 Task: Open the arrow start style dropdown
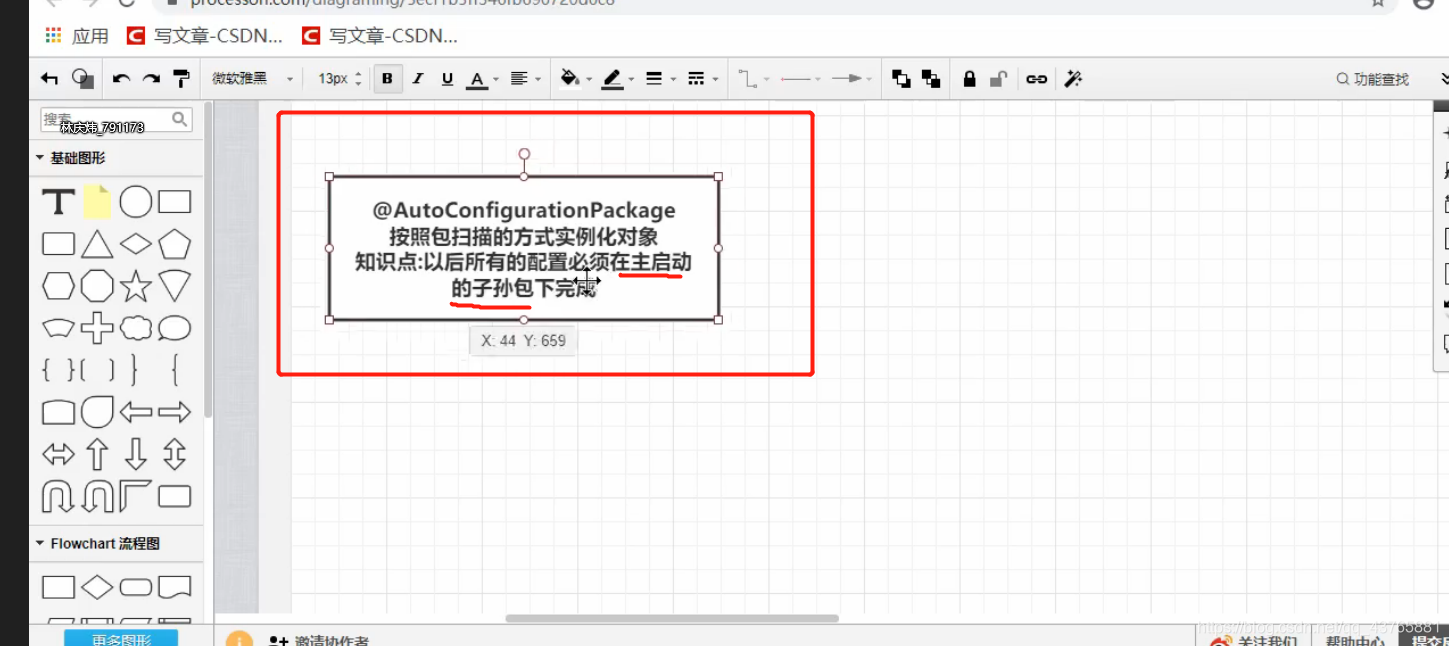[800, 79]
